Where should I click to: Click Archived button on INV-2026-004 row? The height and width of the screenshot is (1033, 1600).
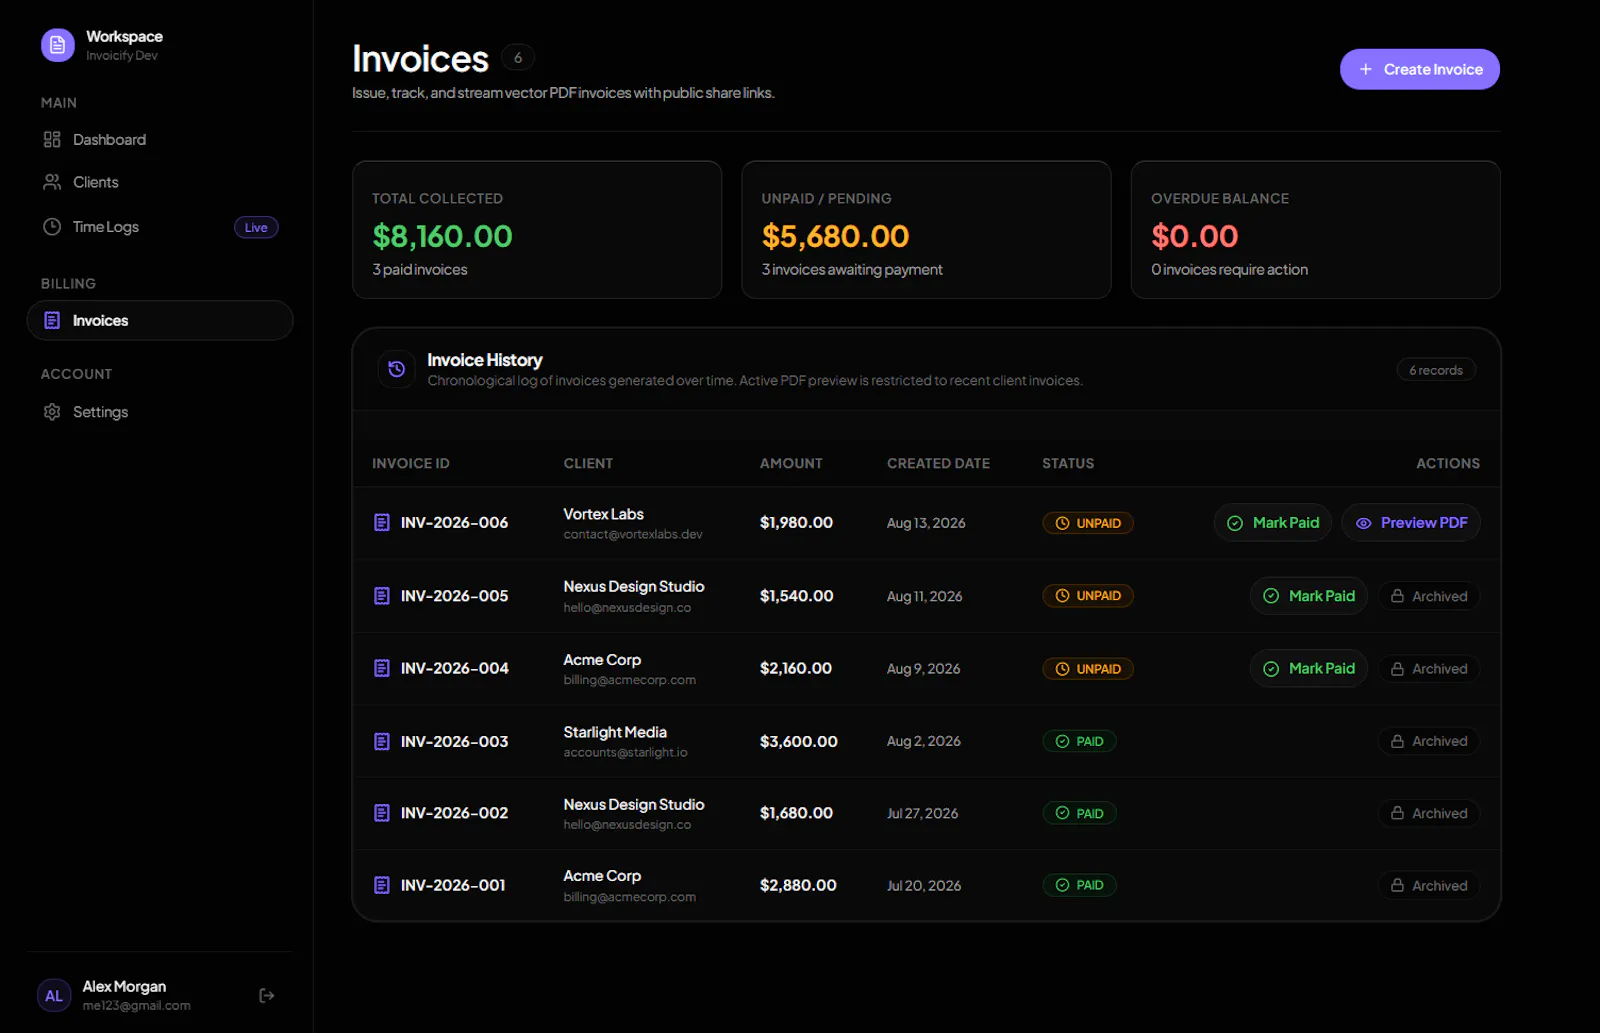coord(1429,668)
